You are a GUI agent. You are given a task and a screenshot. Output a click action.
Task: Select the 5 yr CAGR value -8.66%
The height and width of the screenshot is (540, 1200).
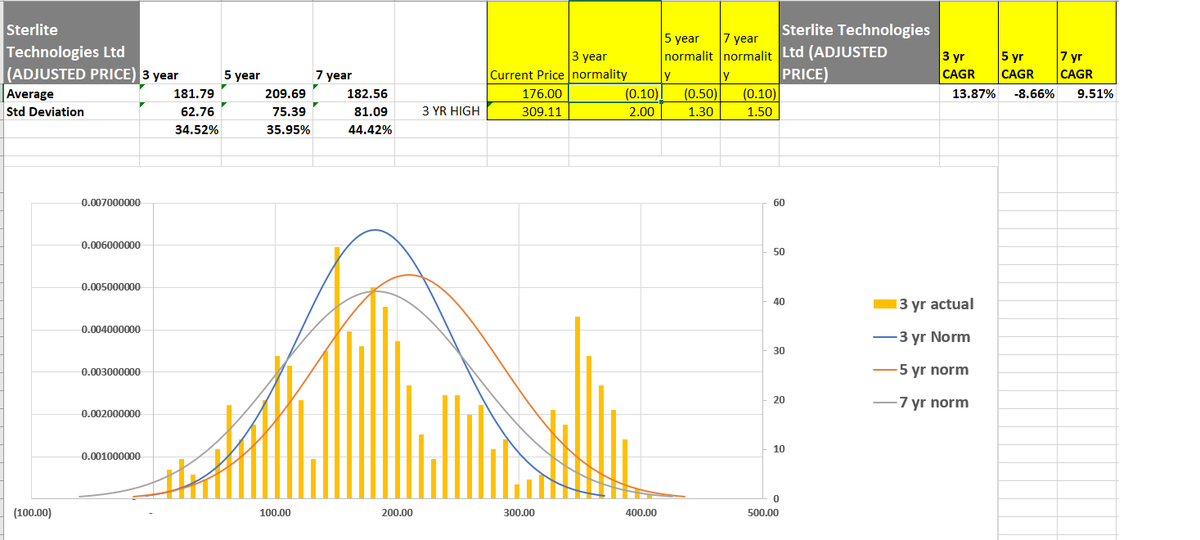point(1027,94)
